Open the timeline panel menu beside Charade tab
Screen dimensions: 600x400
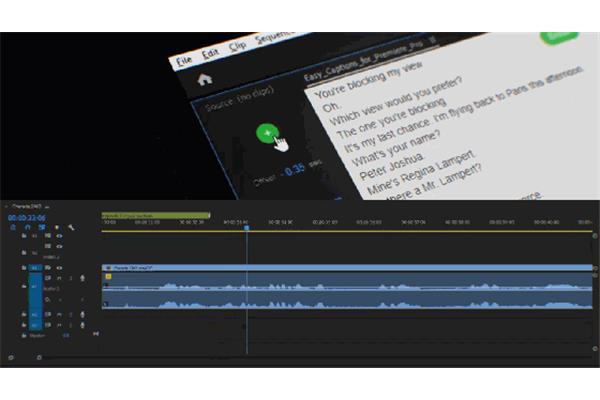click(47, 207)
